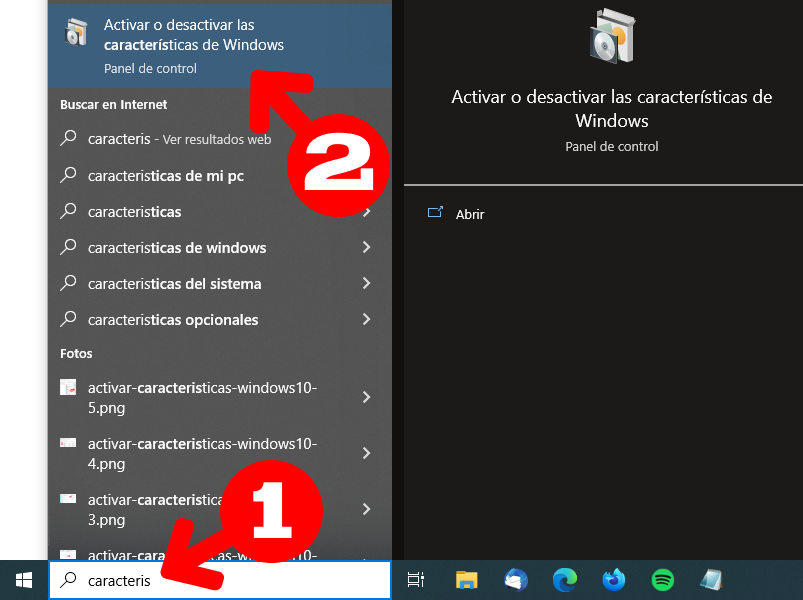
Task: Expand 'caracteristicas opcionales' arrow
Action: (367, 319)
